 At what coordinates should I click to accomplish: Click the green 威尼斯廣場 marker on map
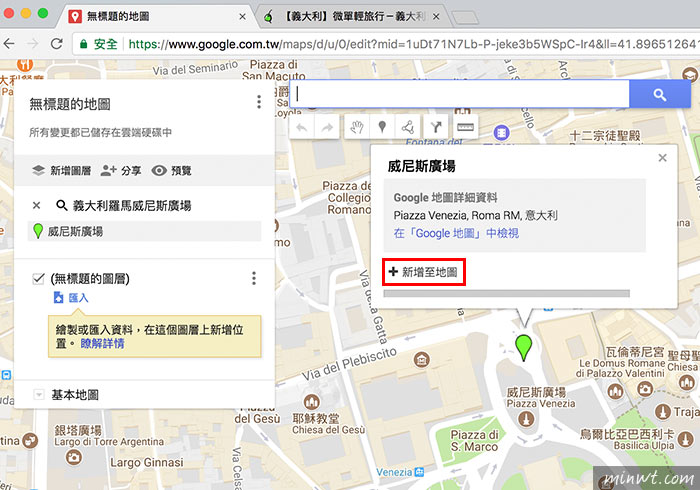click(x=523, y=348)
